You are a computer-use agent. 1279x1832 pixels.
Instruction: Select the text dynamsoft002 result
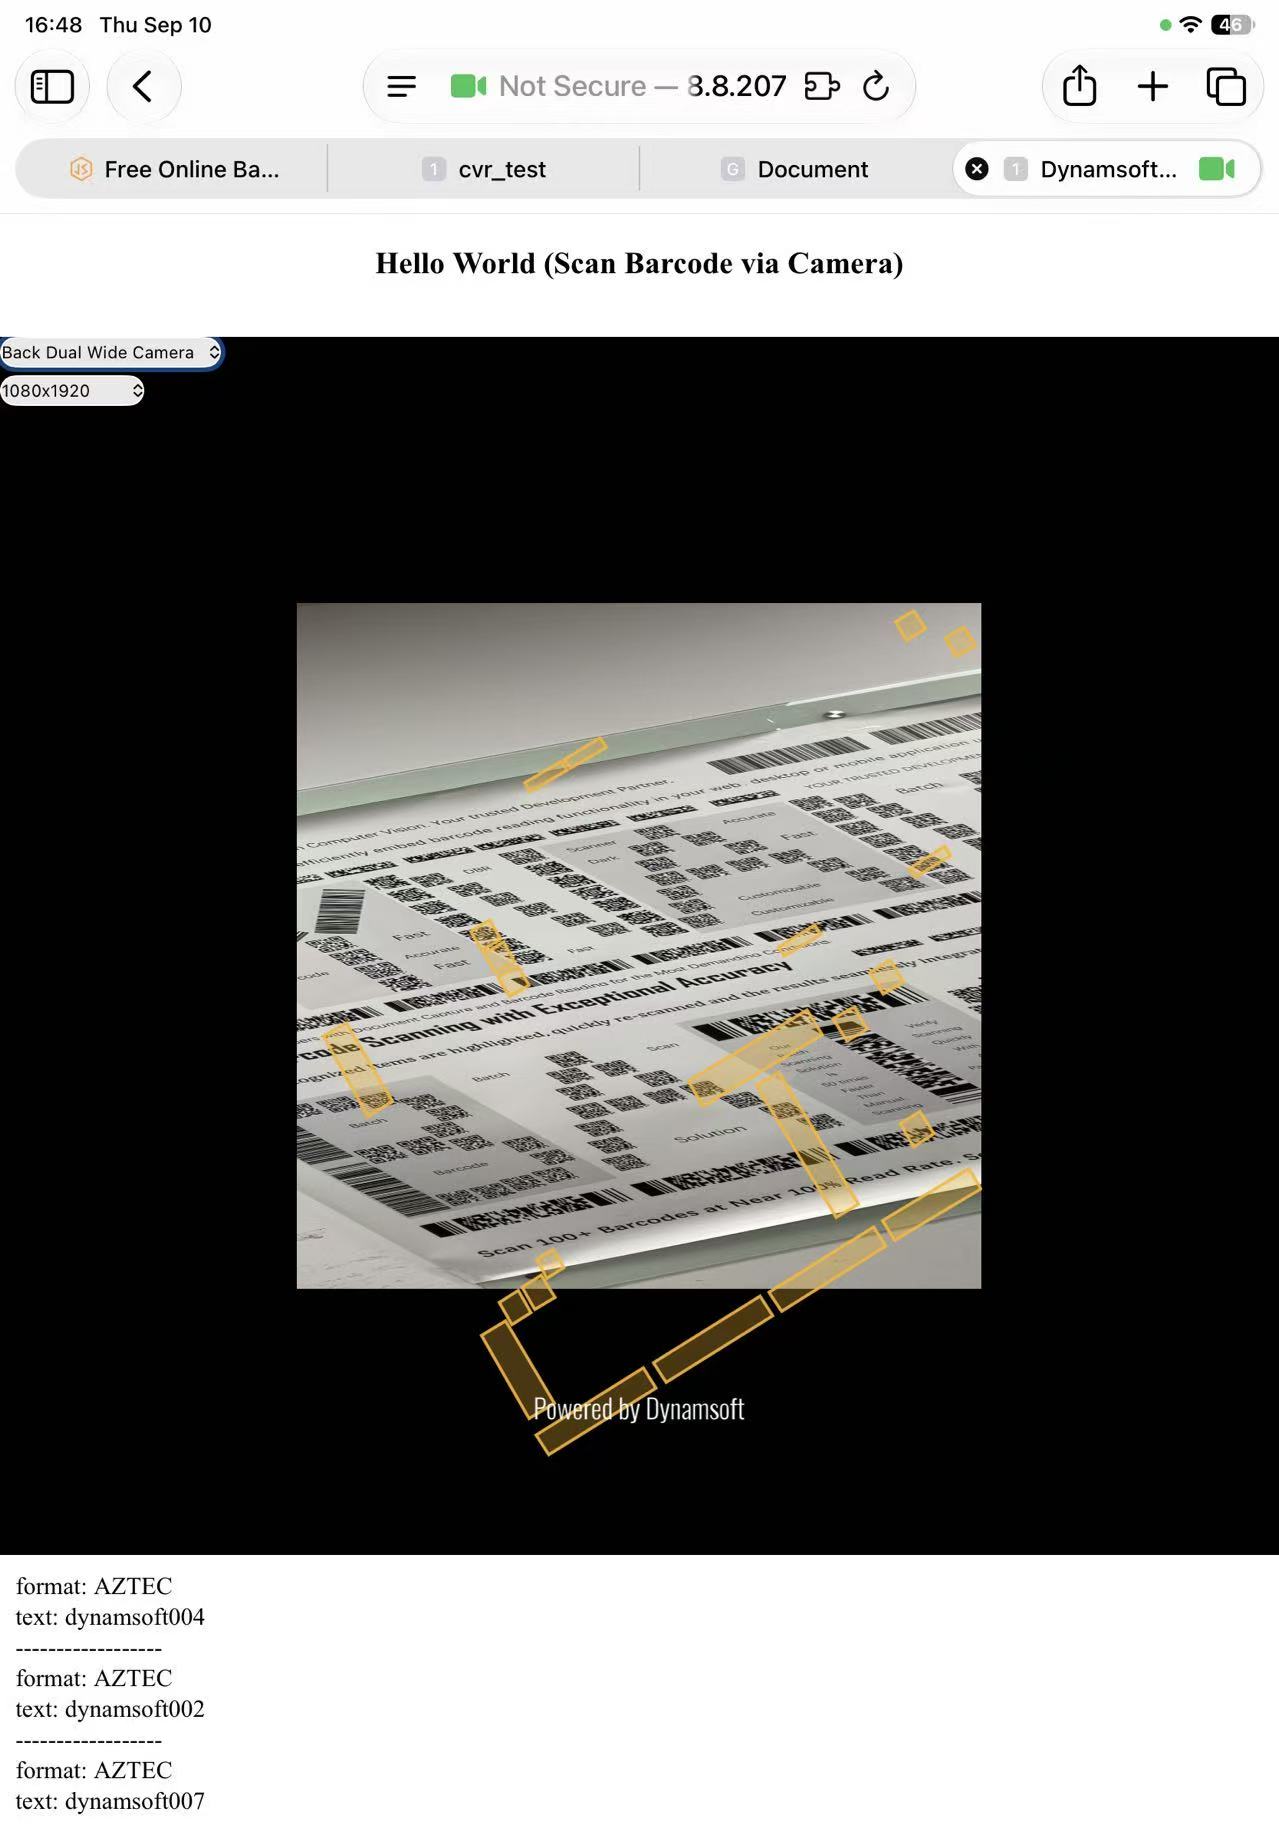pos(110,1709)
